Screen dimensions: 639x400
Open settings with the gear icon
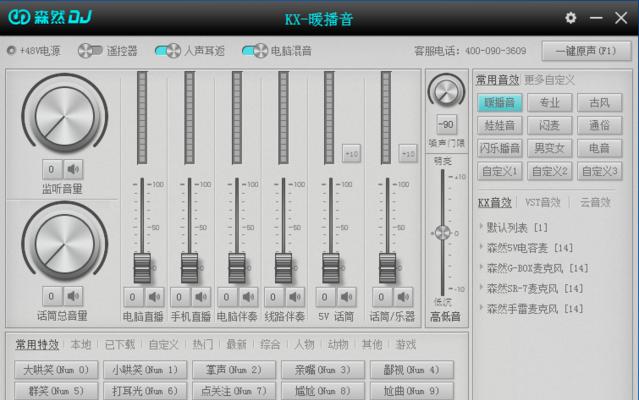pos(571,18)
